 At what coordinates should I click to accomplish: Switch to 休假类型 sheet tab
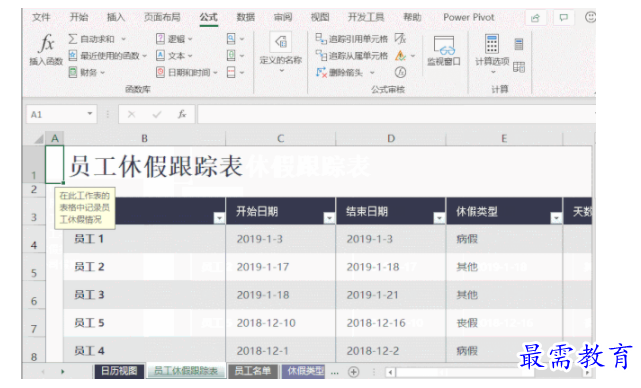click(x=304, y=371)
